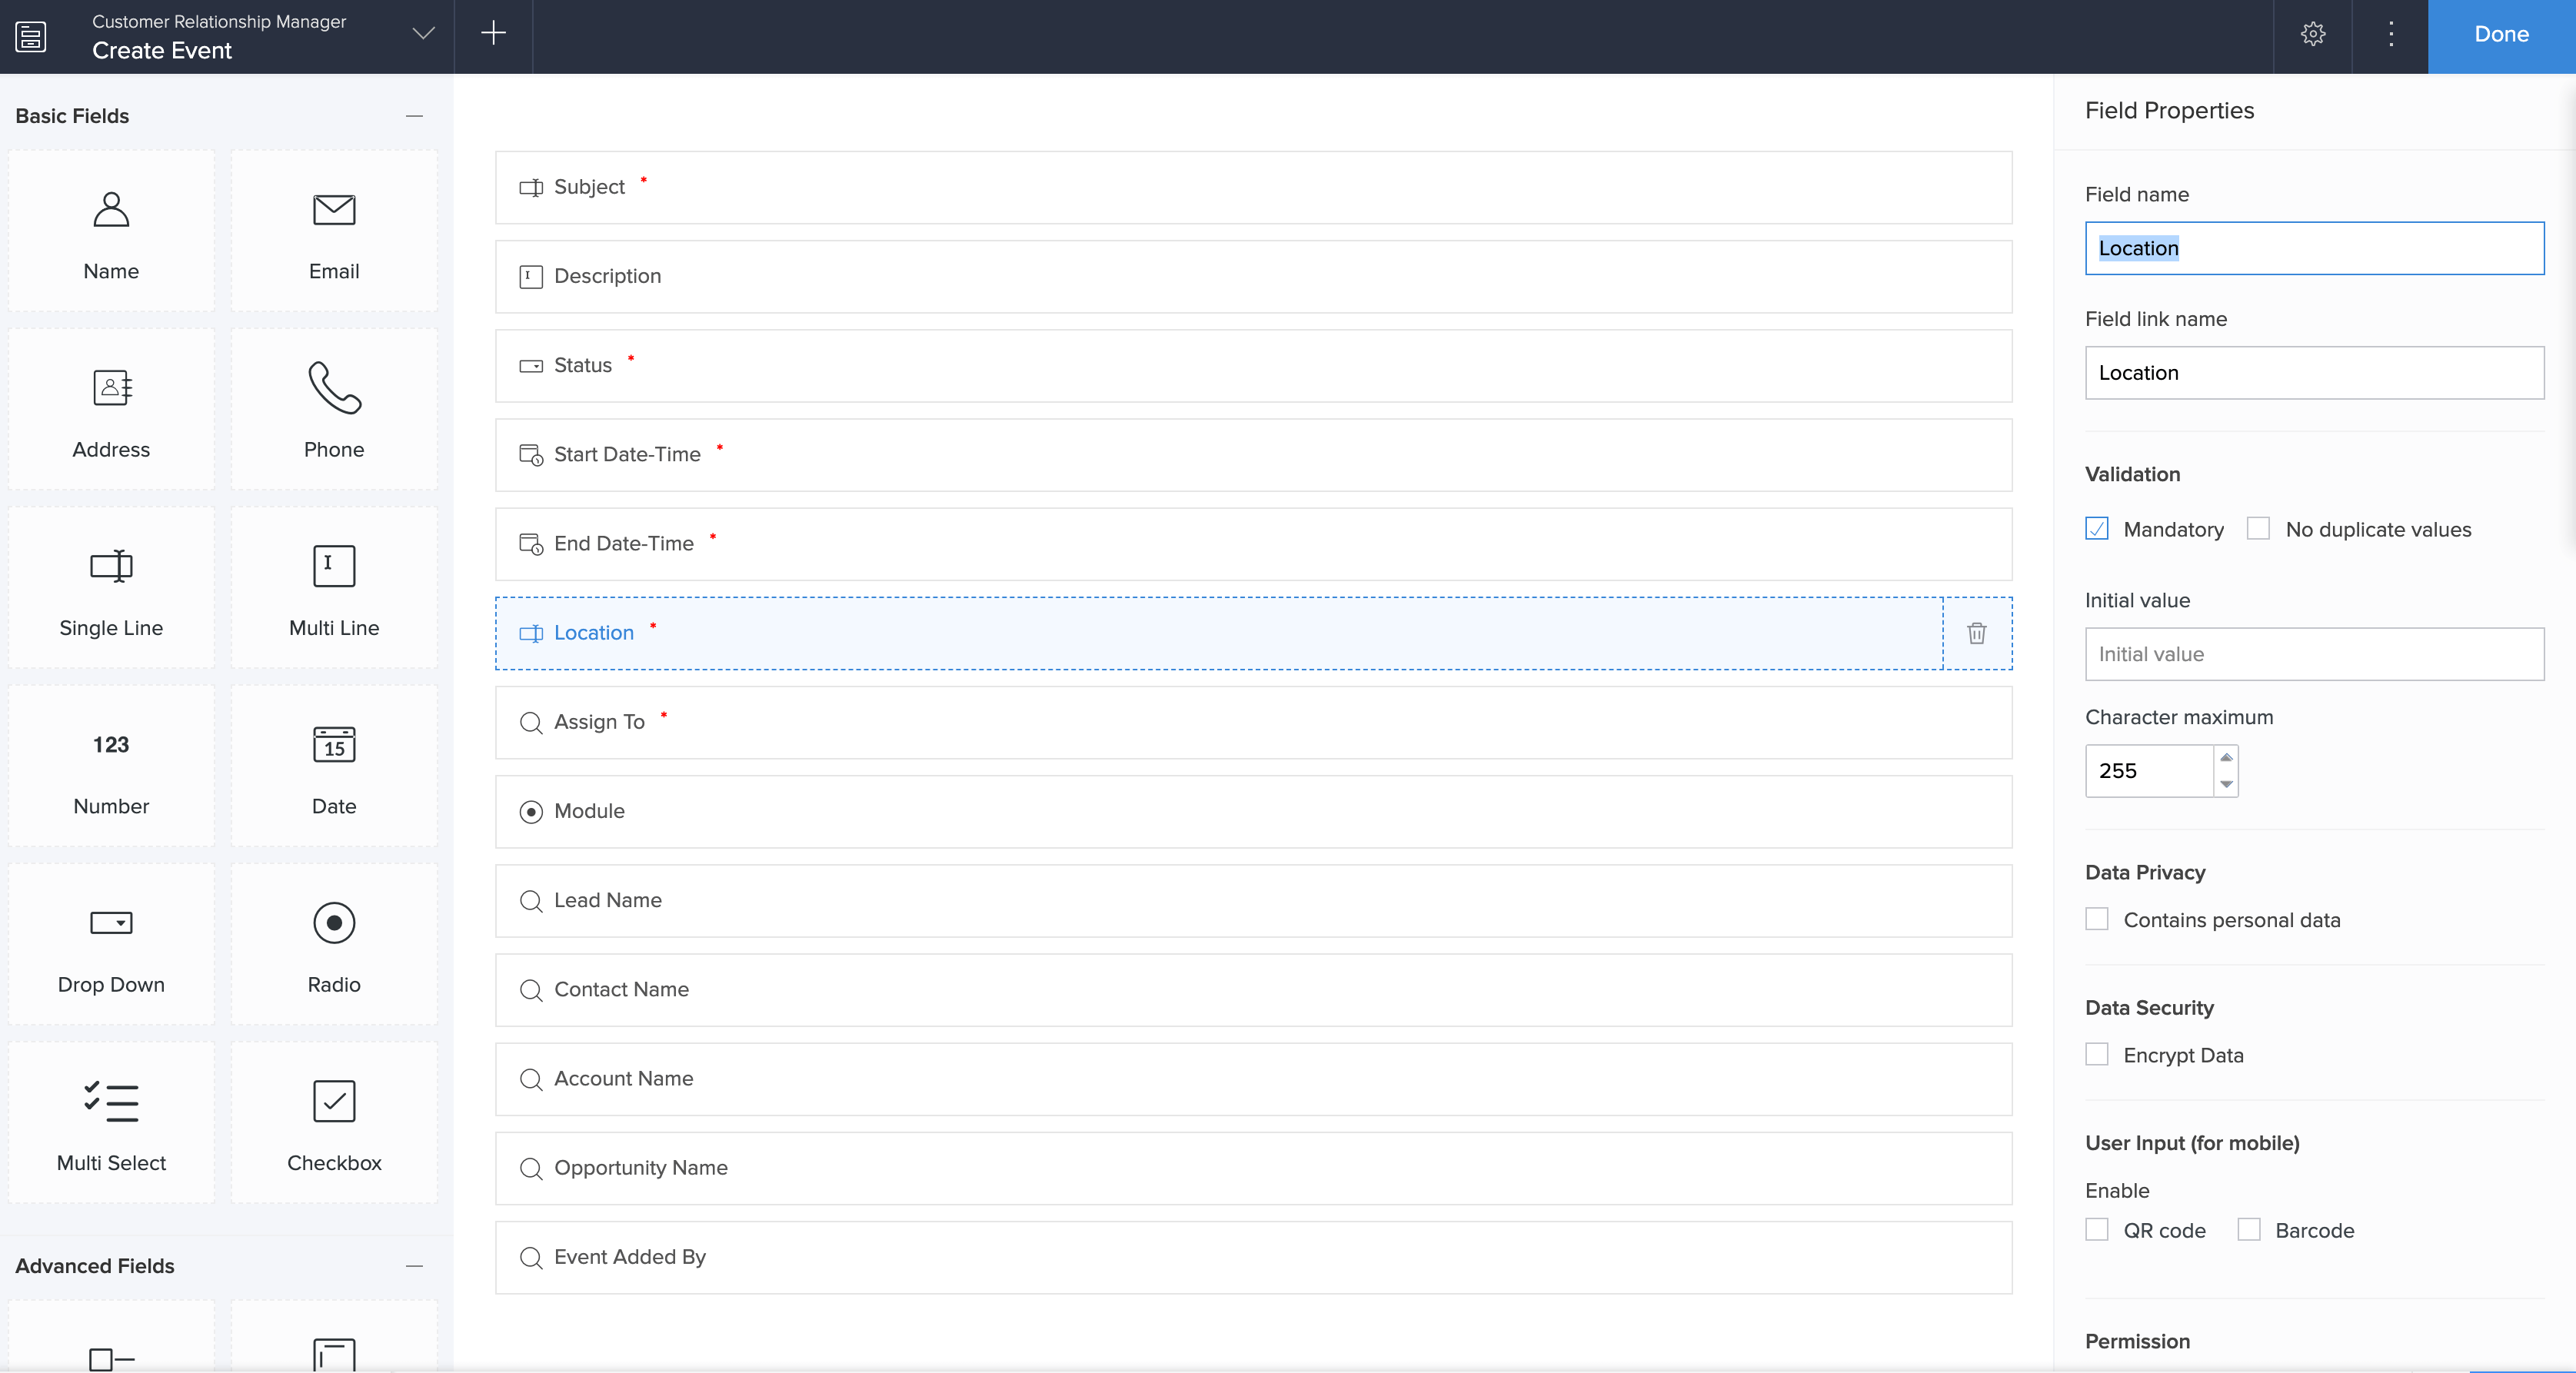Check Encrypt Data option
Screen dimensions: 2576x1373
coord(2097,1055)
